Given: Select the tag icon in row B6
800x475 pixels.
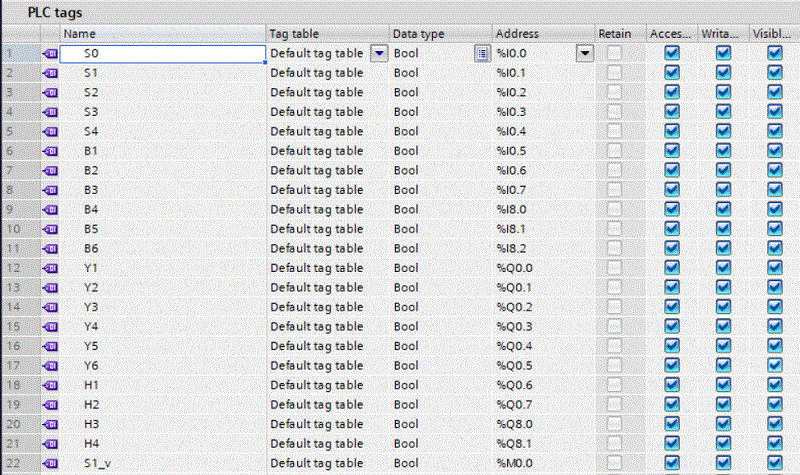Looking at the screenshot, I should click(x=50, y=248).
